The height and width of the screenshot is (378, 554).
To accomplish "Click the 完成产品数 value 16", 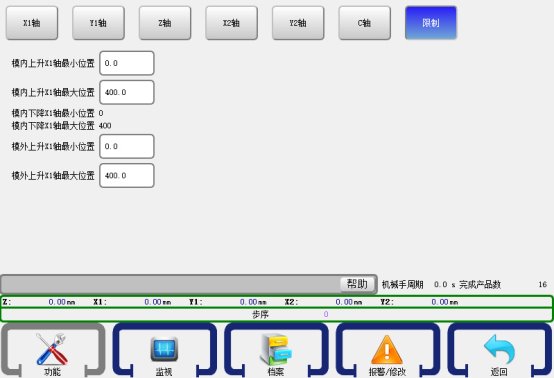I will tap(543, 284).
